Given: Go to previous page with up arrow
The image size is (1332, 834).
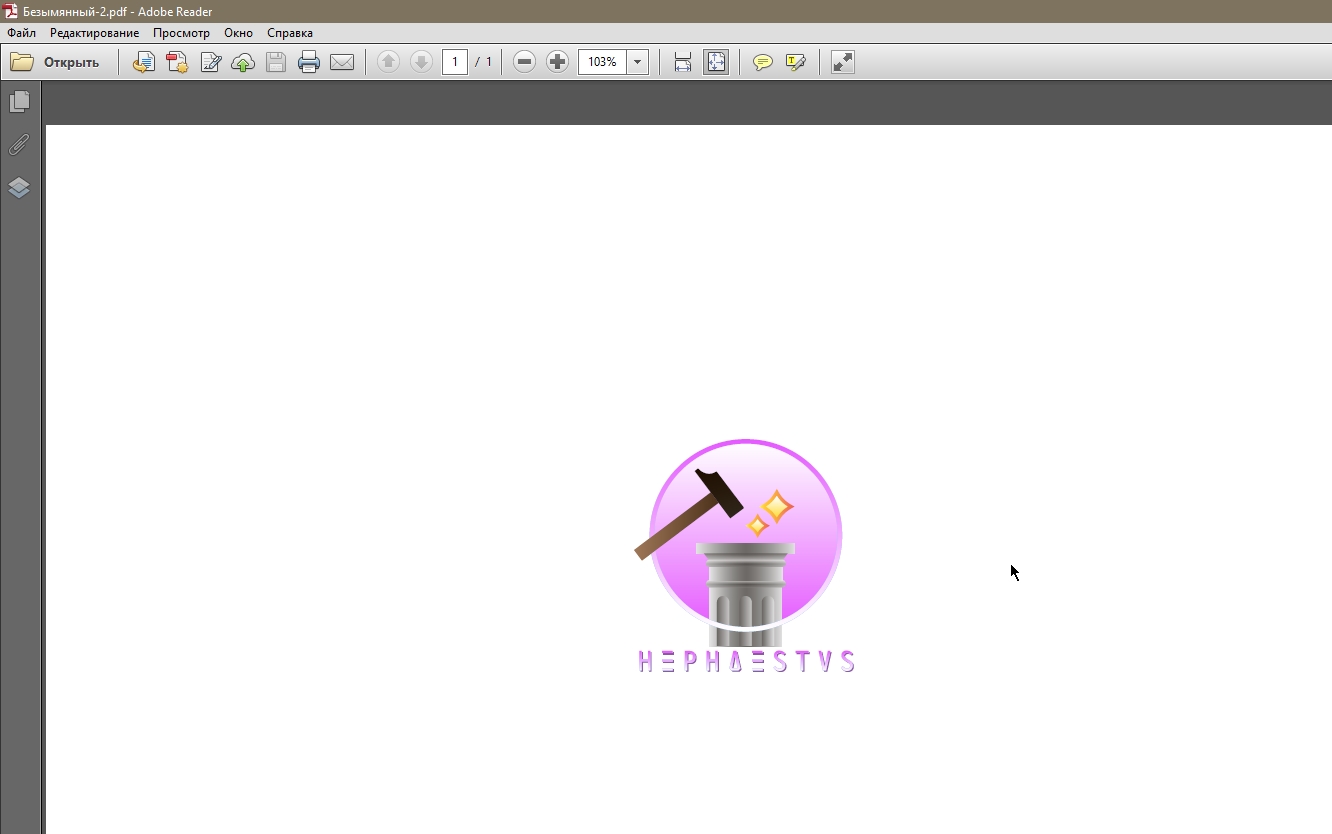Looking at the screenshot, I should tap(388, 62).
